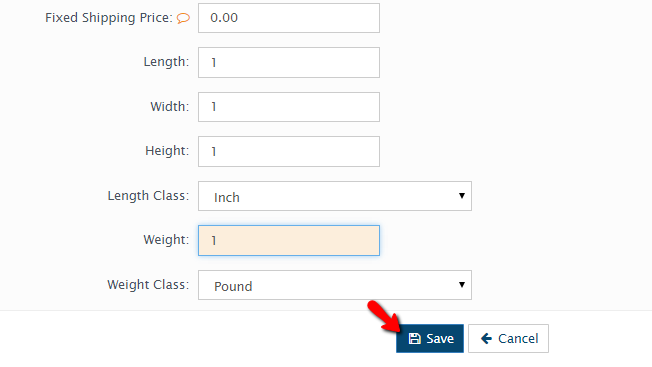The height and width of the screenshot is (367, 652).
Task: Click the highlighted Weight input box
Action: click(x=289, y=241)
